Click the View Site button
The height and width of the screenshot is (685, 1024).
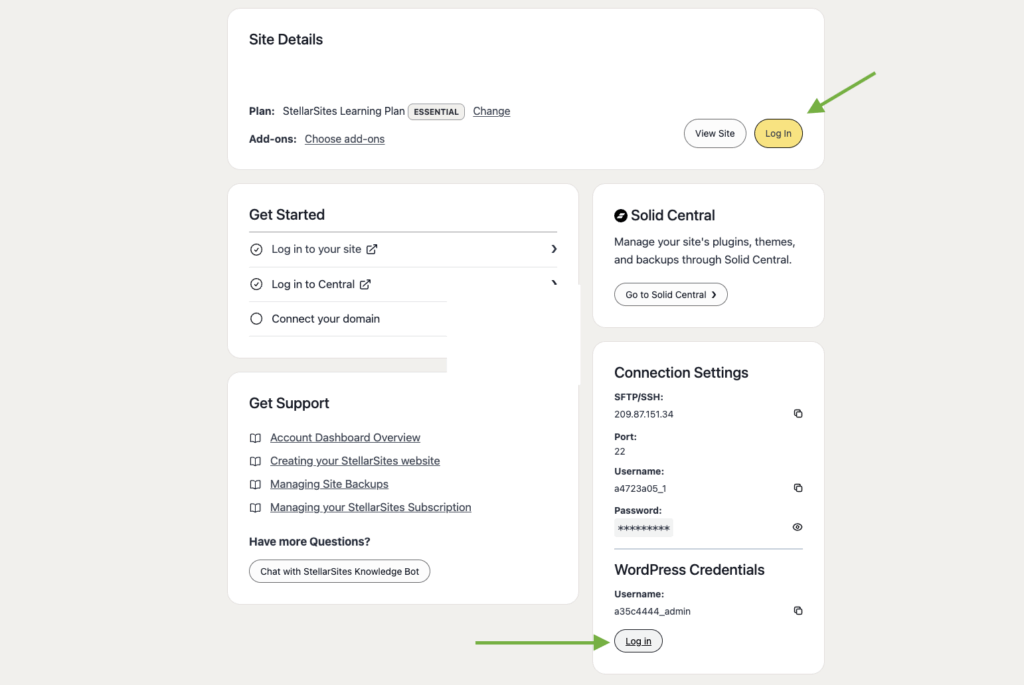pos(714,133)
